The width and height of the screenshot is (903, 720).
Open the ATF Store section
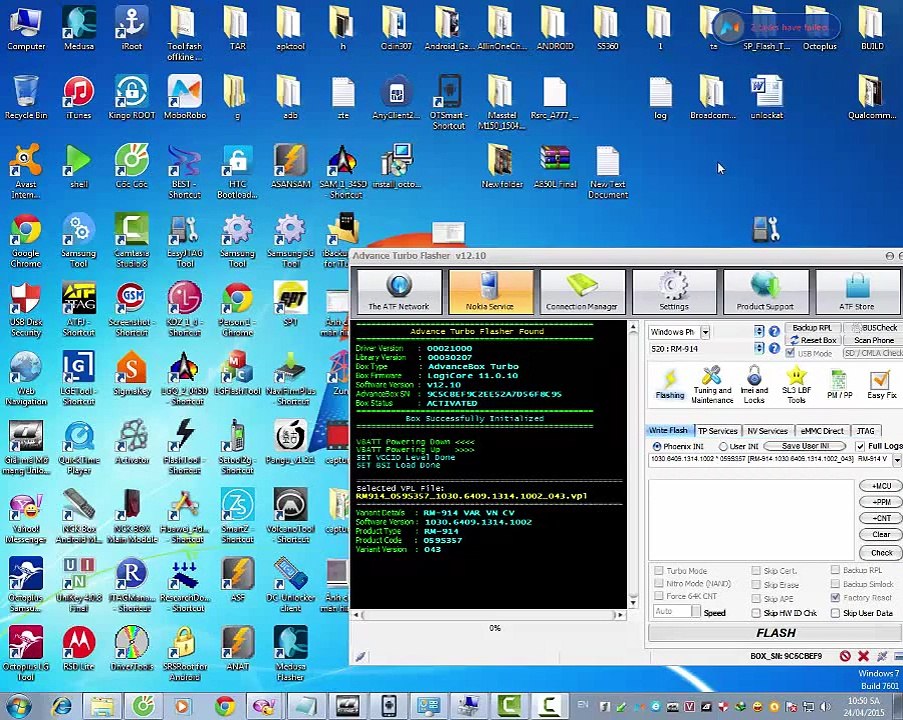856,291
